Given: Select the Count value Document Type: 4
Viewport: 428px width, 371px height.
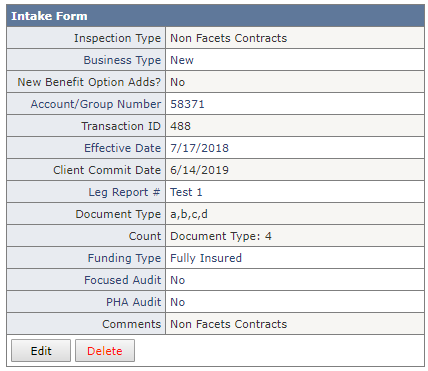Looking at the screenshot, I should click(x=221, y=236).
